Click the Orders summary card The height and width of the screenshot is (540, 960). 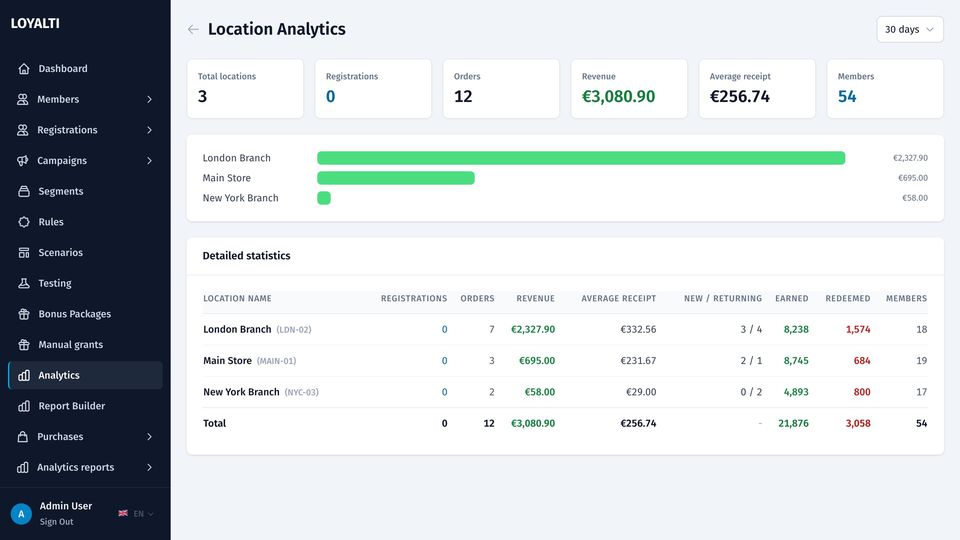[x=501, y=89]
